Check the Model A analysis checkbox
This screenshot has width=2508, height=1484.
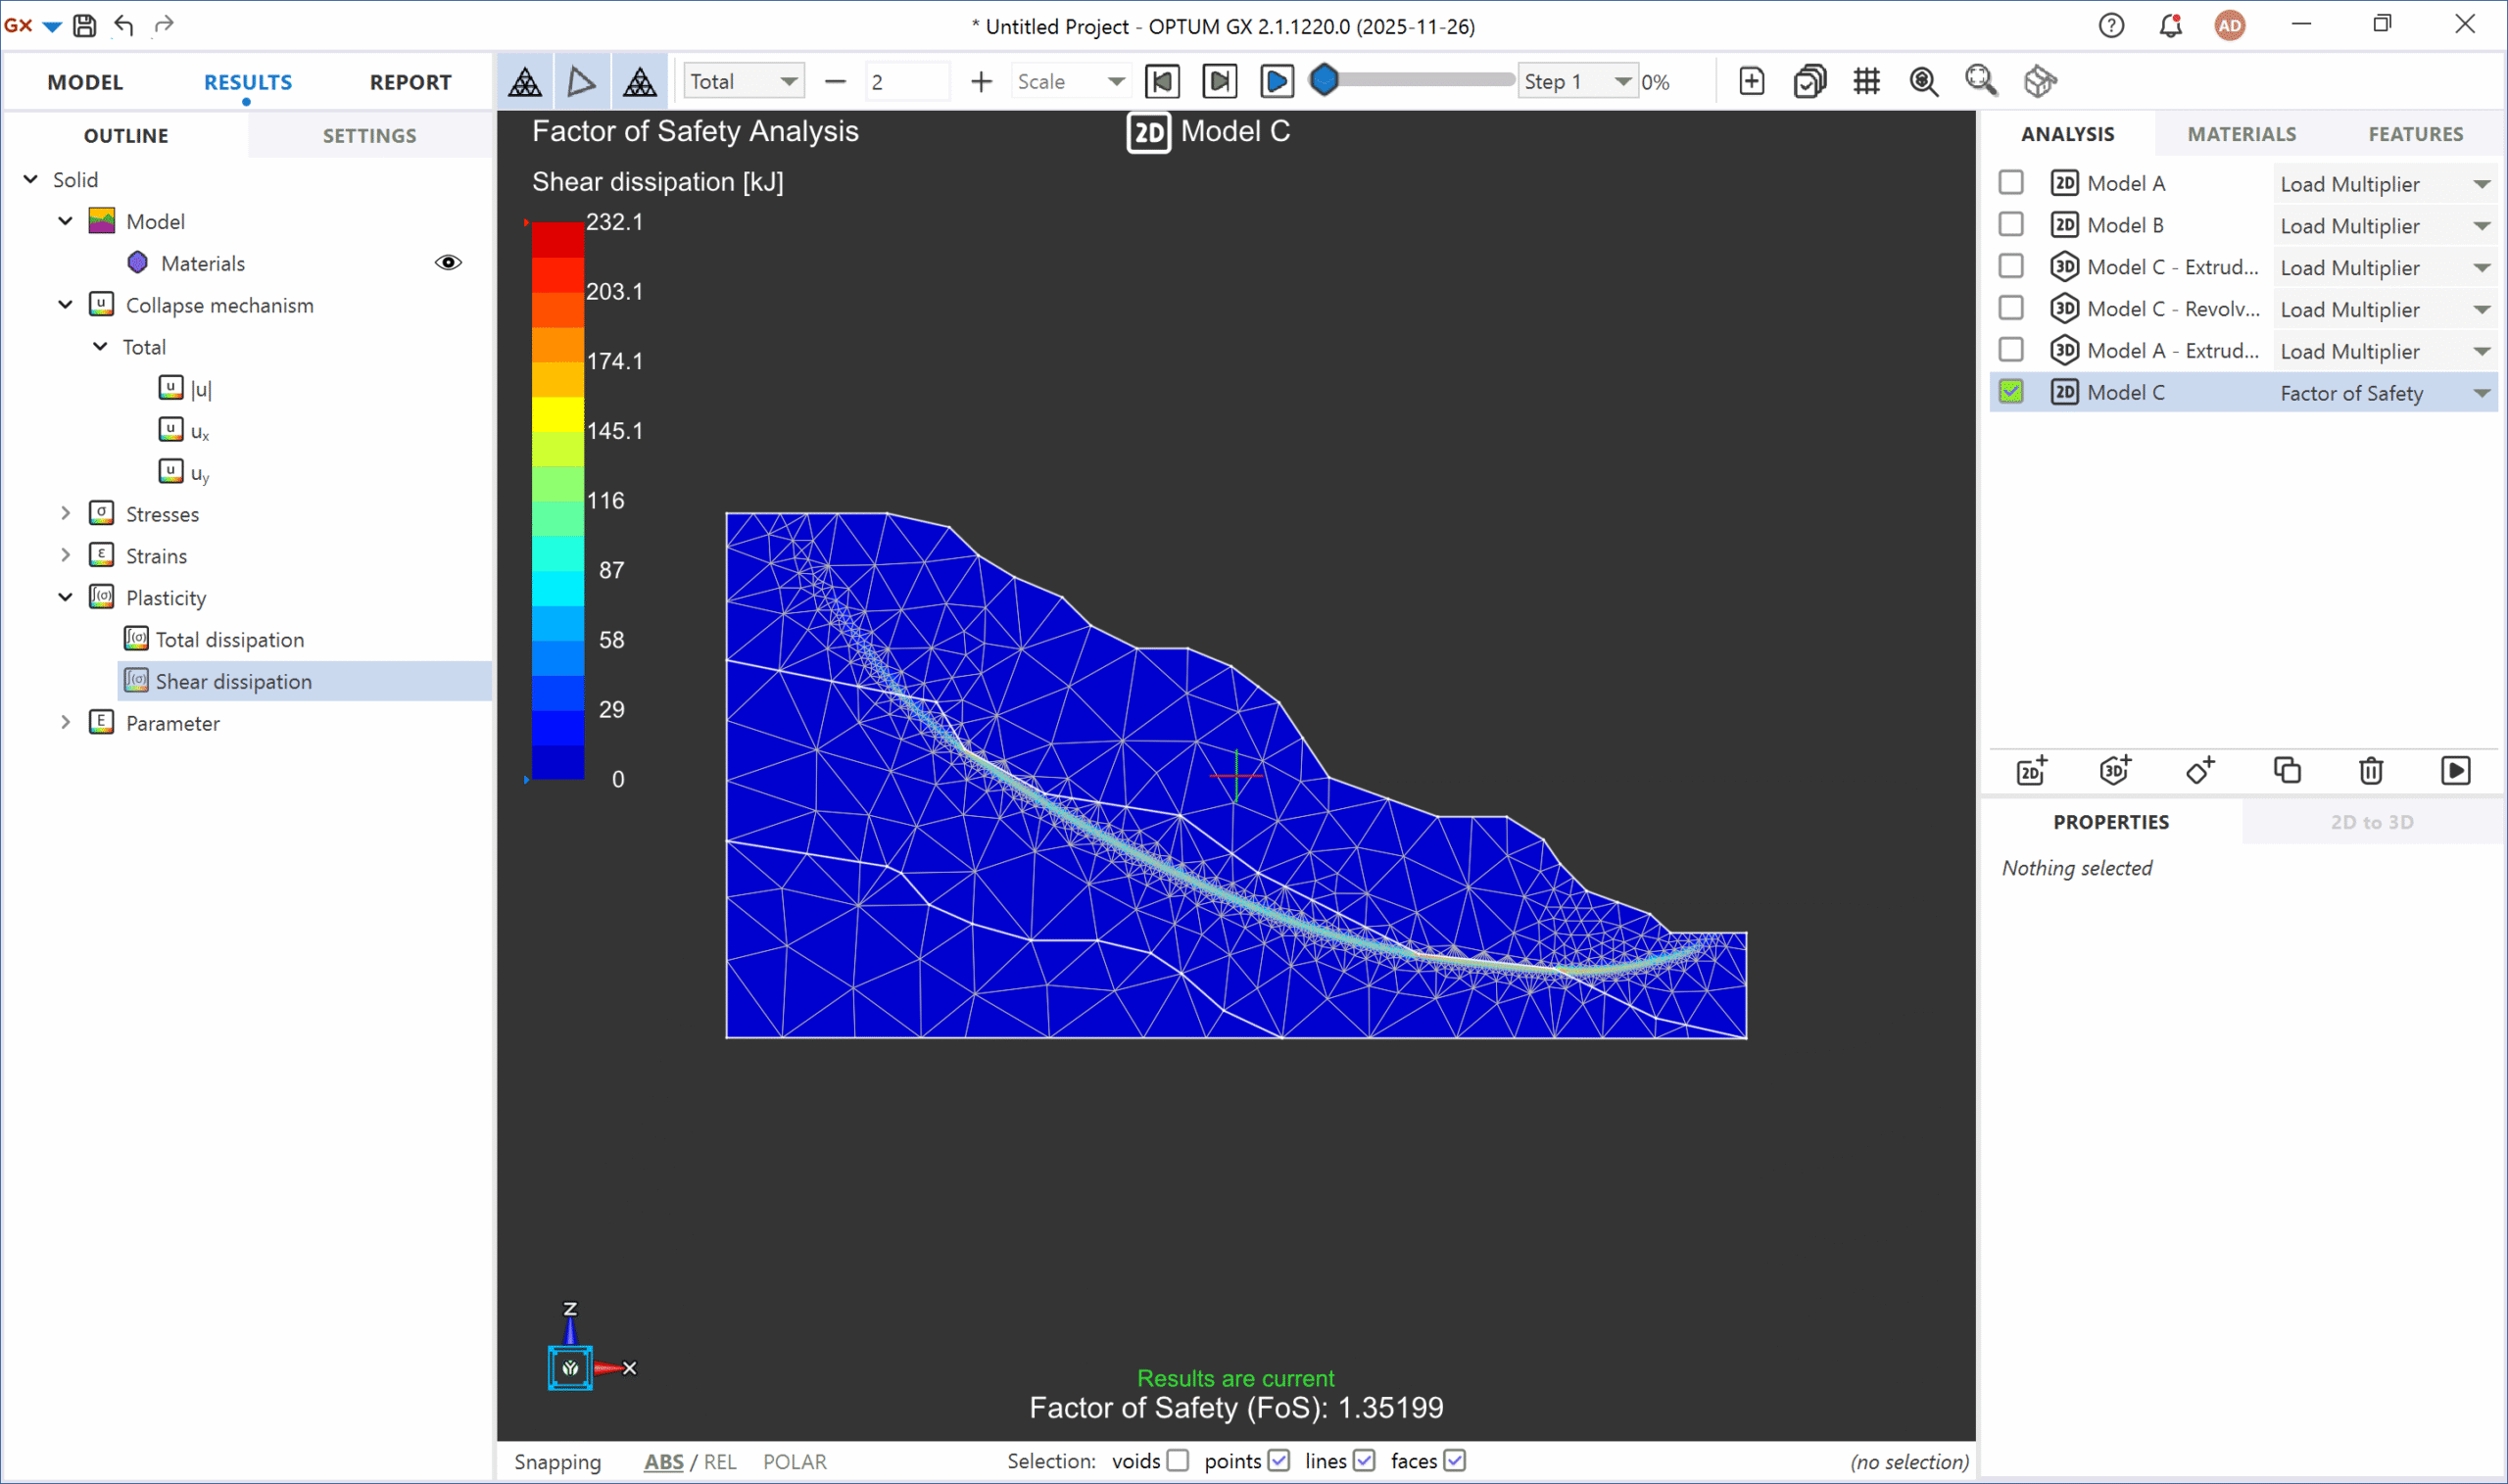coord(2011,183)
